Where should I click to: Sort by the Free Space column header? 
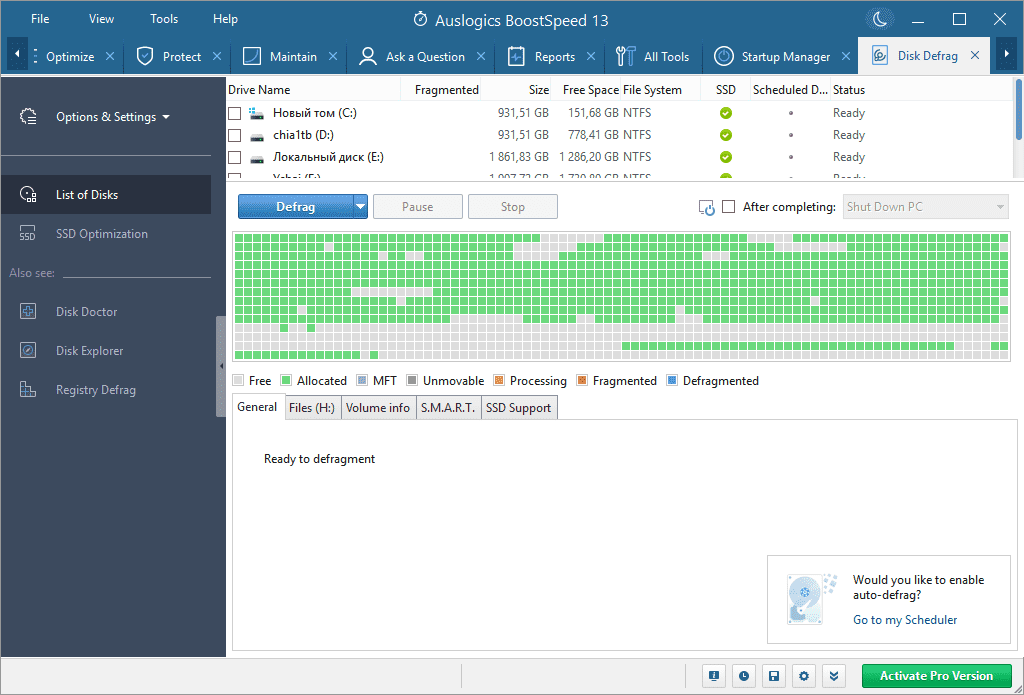(x=590, y=89)
